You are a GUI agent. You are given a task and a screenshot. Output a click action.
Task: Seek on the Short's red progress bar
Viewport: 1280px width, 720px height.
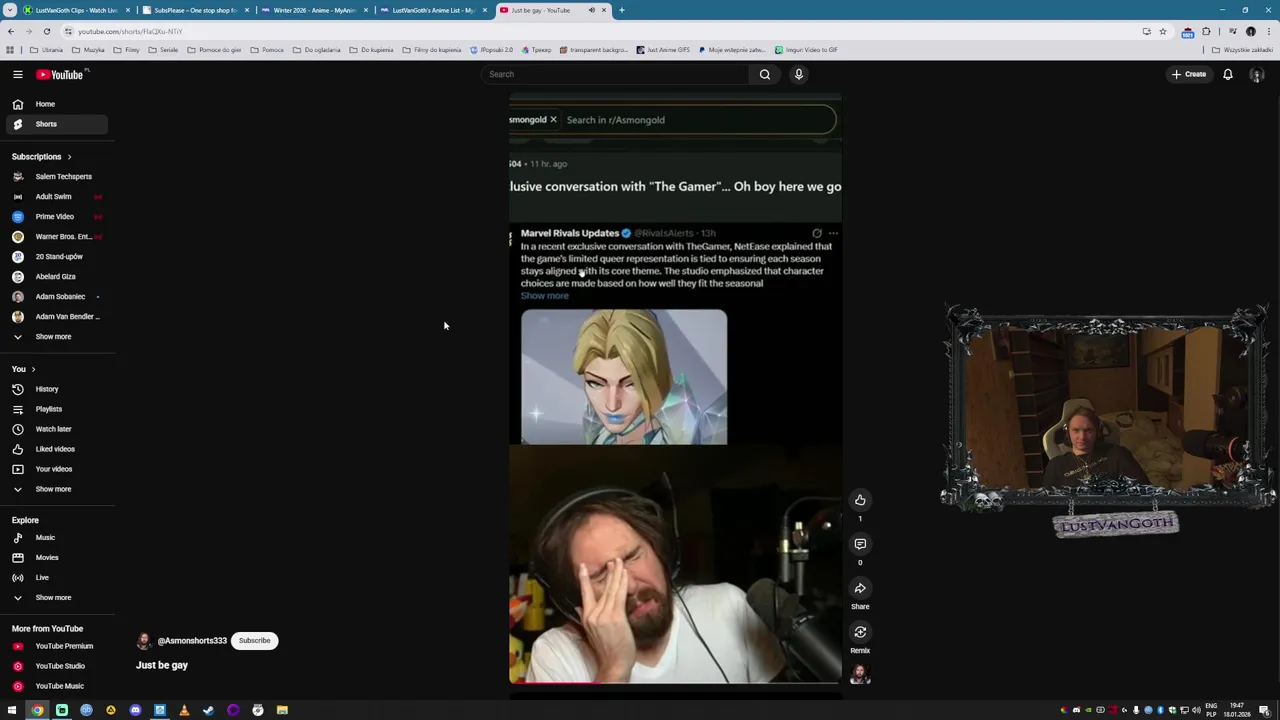point(675,683)
